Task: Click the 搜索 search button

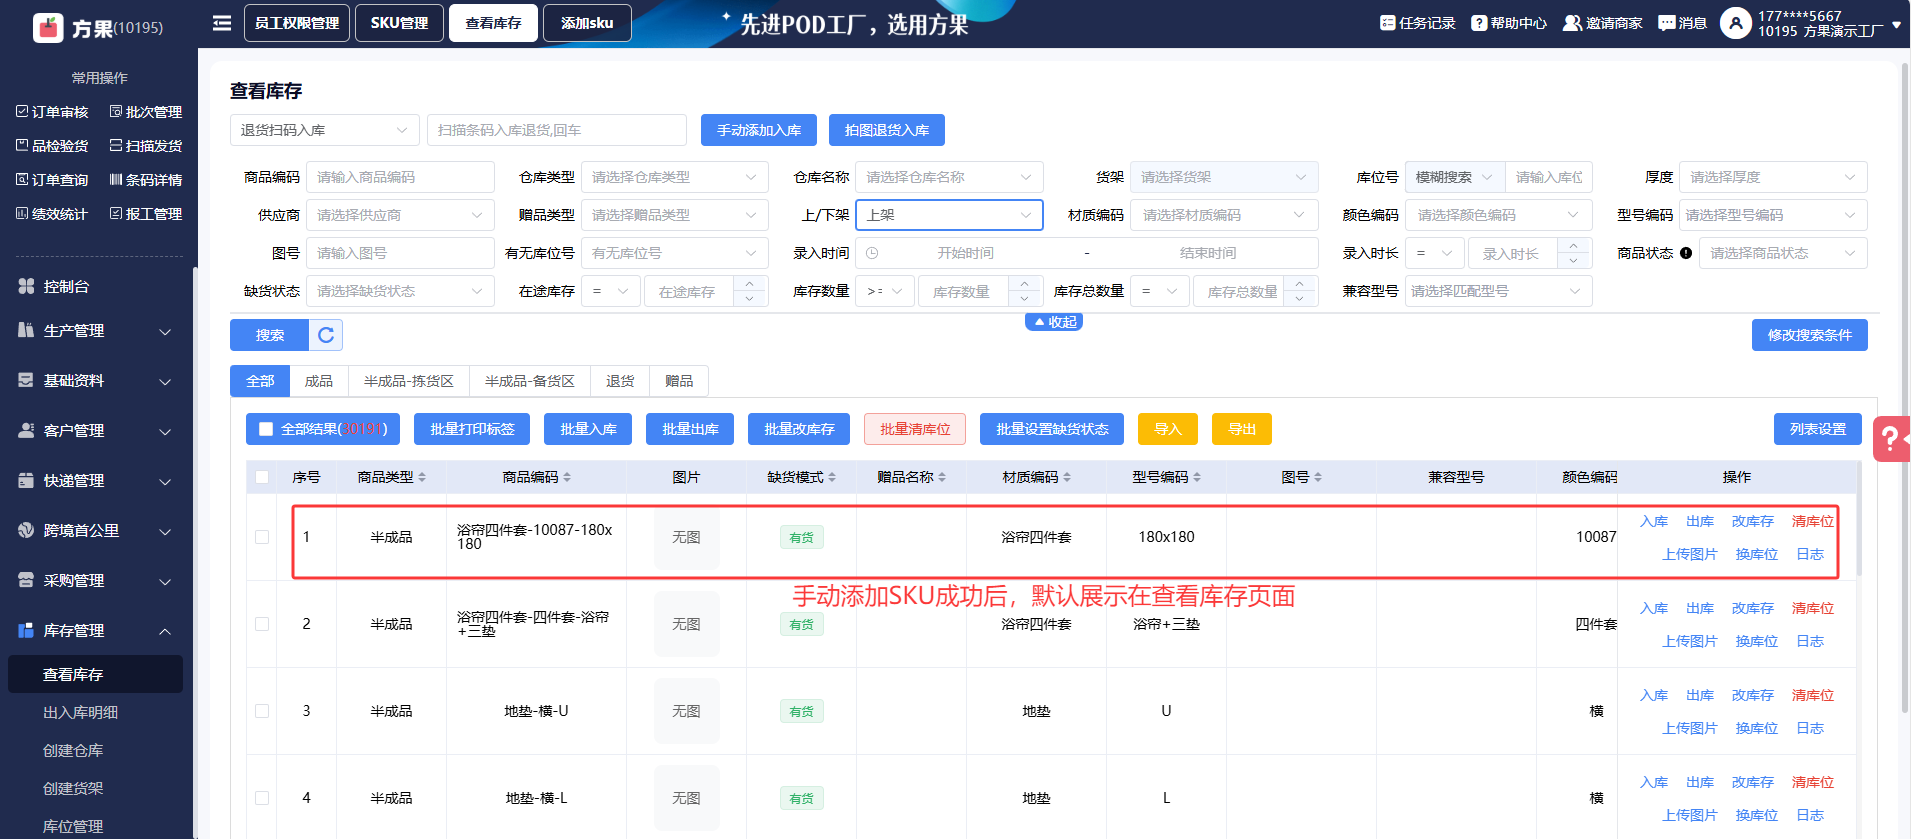Action: (270, 335)
